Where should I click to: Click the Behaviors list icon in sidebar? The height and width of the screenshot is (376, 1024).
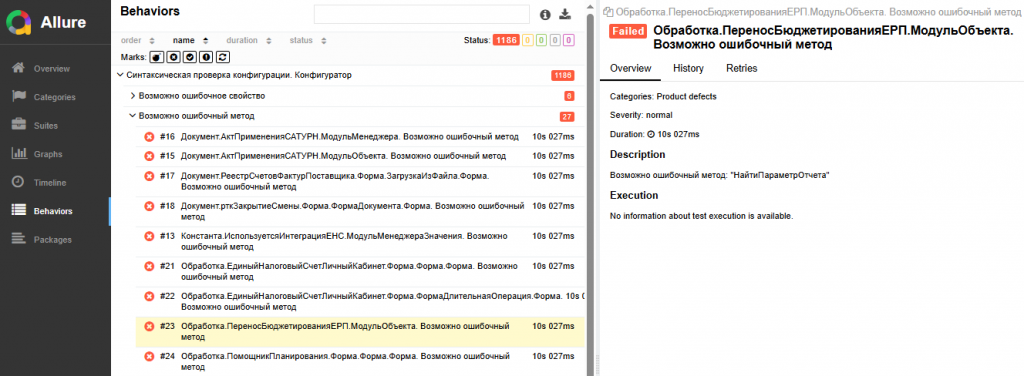click(19, 211)
